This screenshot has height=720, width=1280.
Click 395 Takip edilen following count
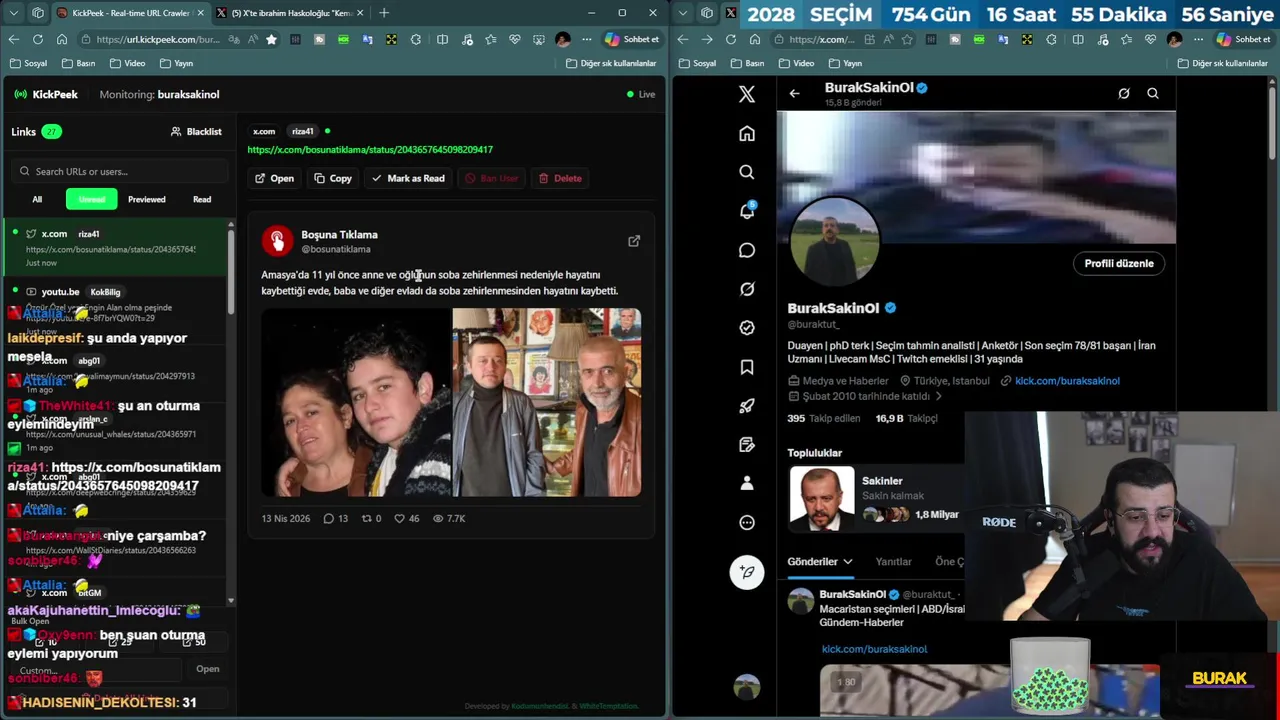(826, 419)
